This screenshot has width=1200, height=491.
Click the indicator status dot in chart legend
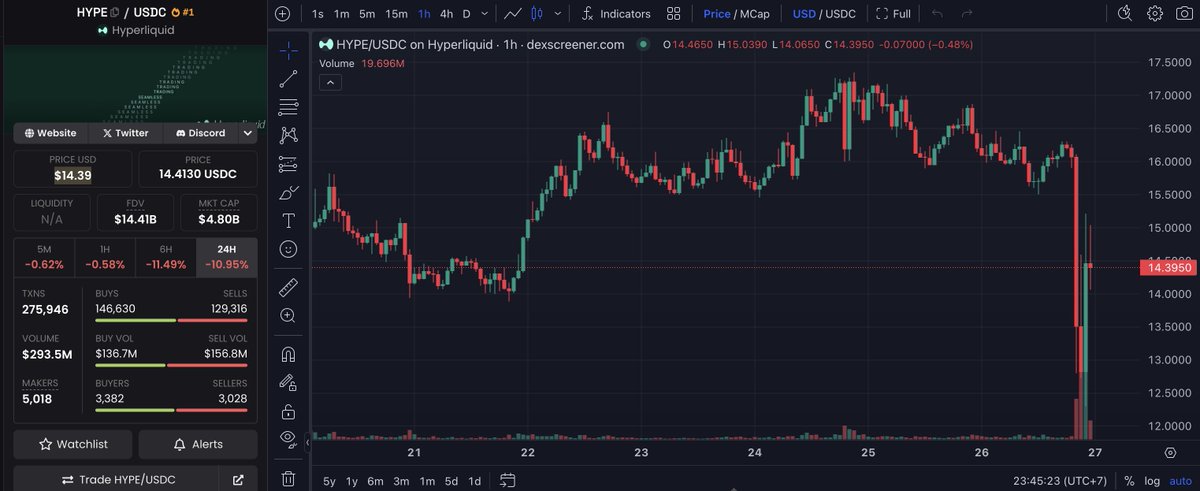pyautogui.click(x=642, y=45)
